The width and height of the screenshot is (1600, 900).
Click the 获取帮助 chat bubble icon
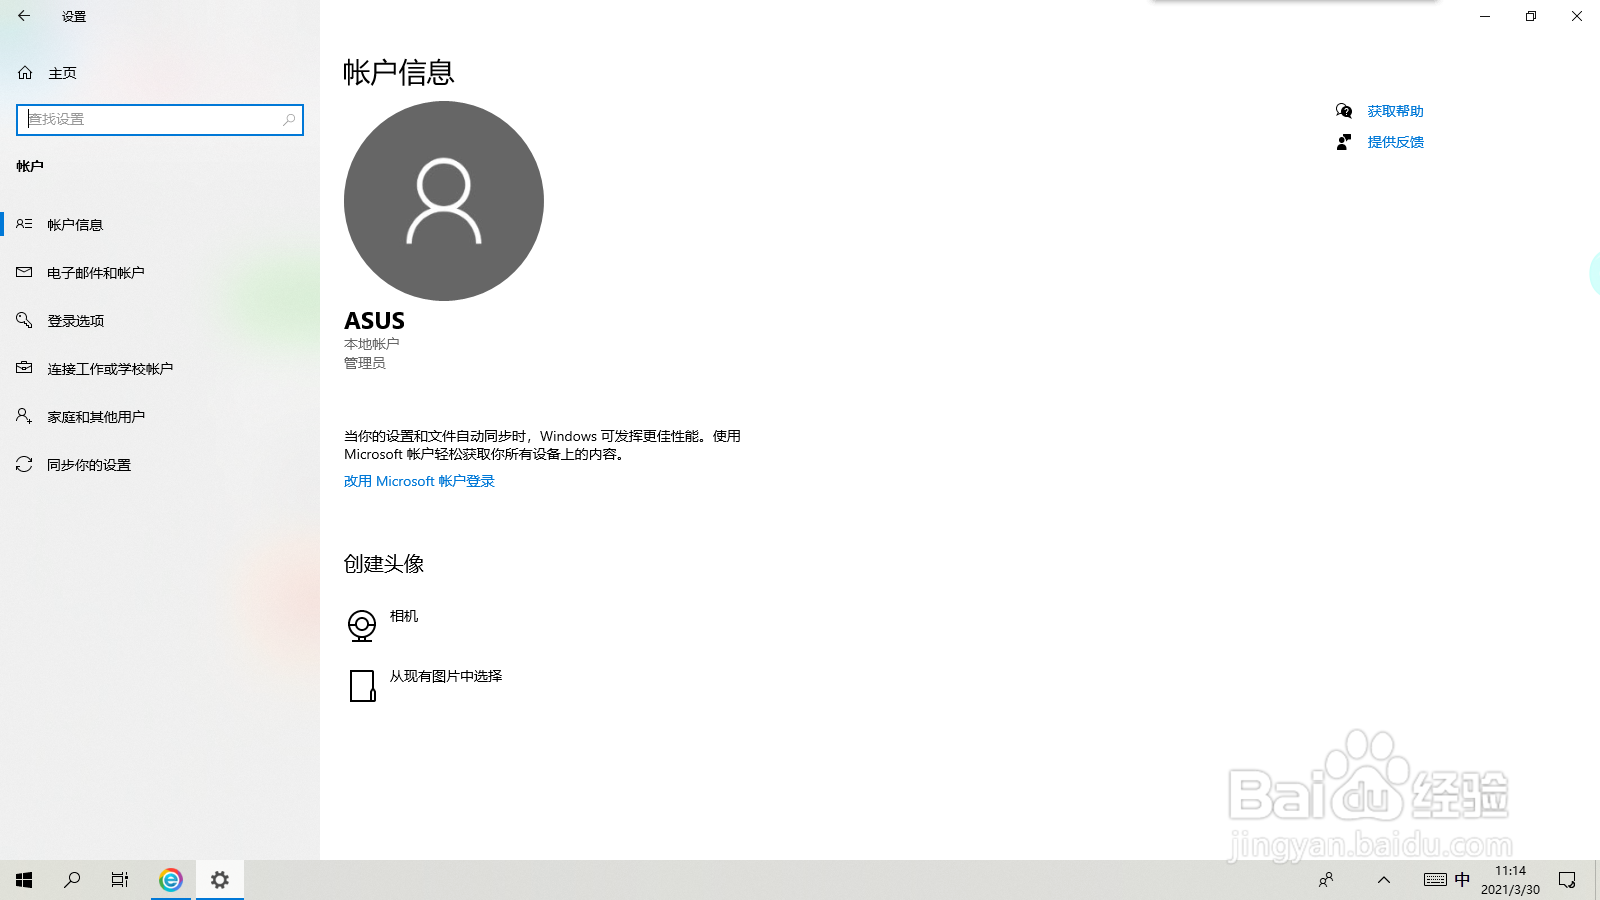coord(1344,111)
